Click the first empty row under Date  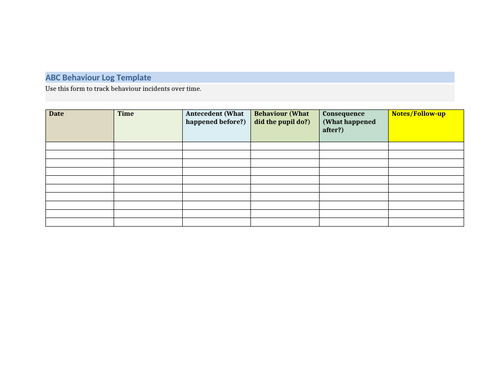point(80,146)
